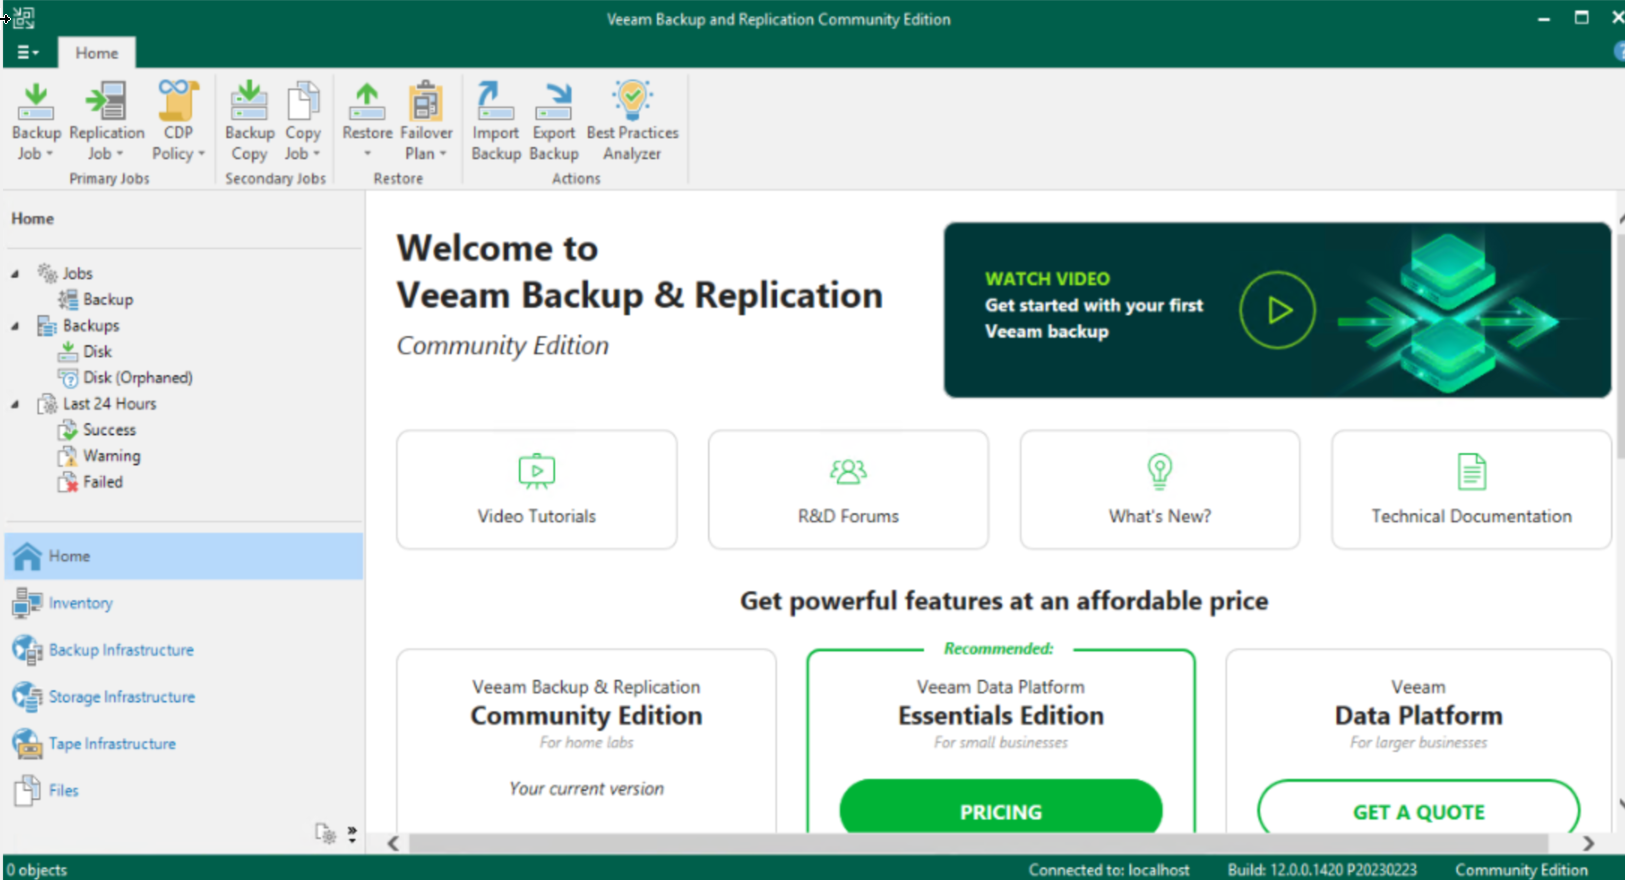Select Backup under Jobs in tree

click(96, 299)
